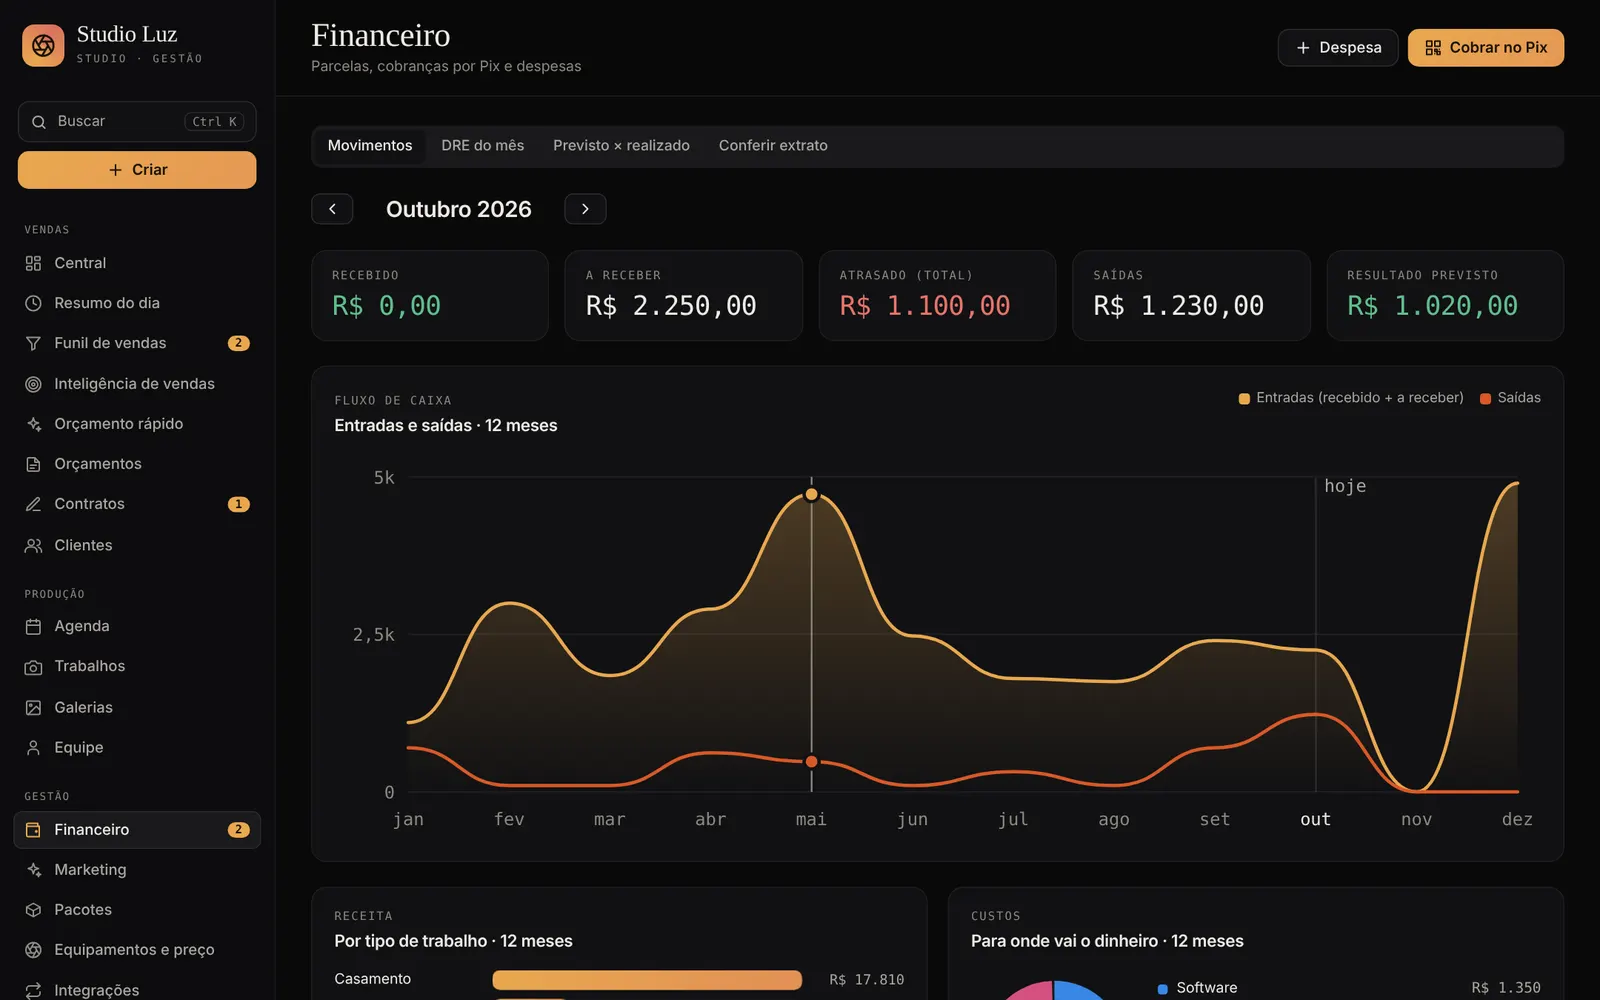Click the Criar button
The height and width of the screenshot is (1000, 1600).
(137, 170)
